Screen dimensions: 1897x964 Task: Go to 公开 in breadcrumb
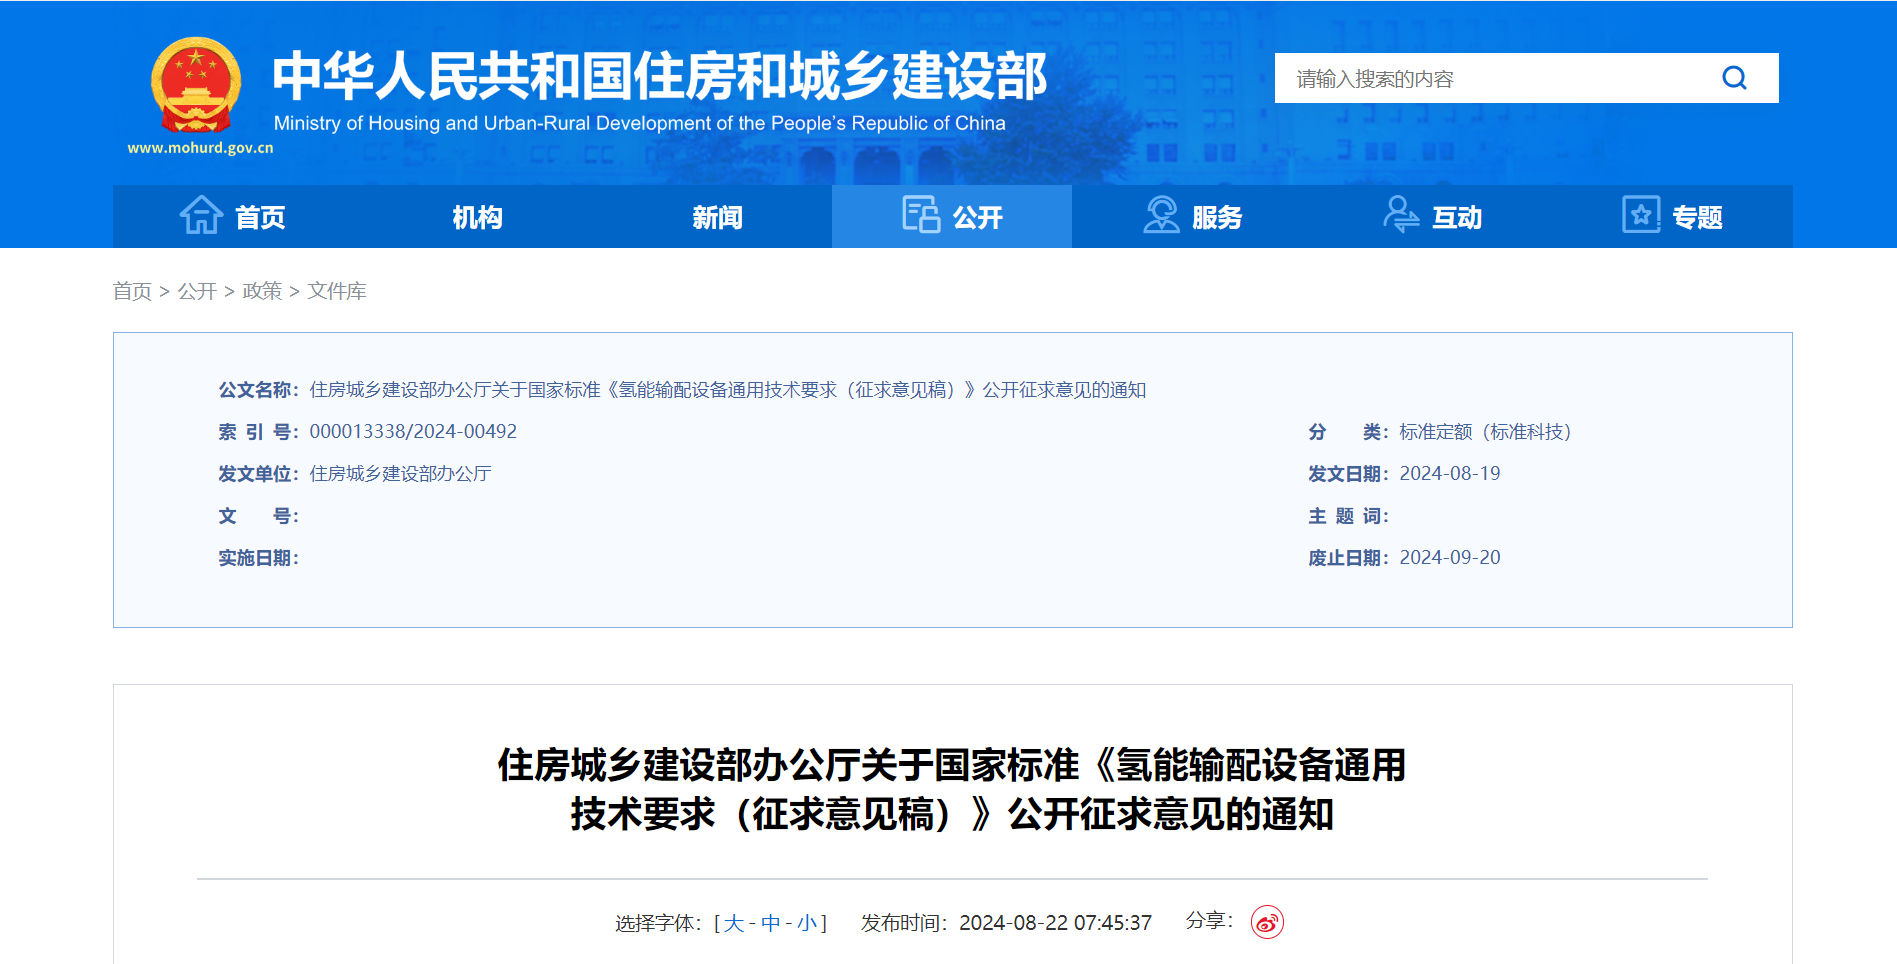pos(197,291)
